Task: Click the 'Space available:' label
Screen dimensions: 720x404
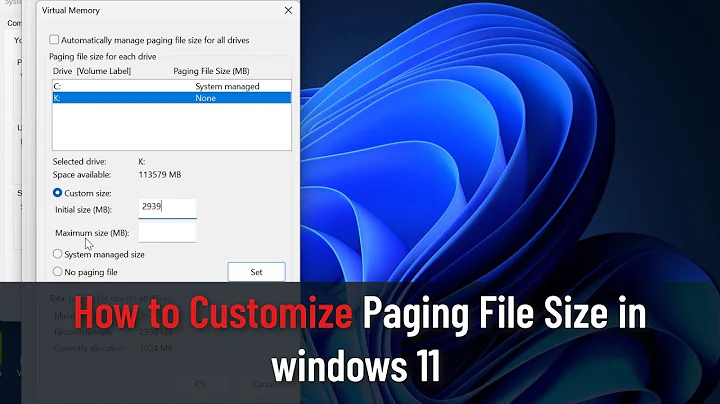Action: pos(82,174)
